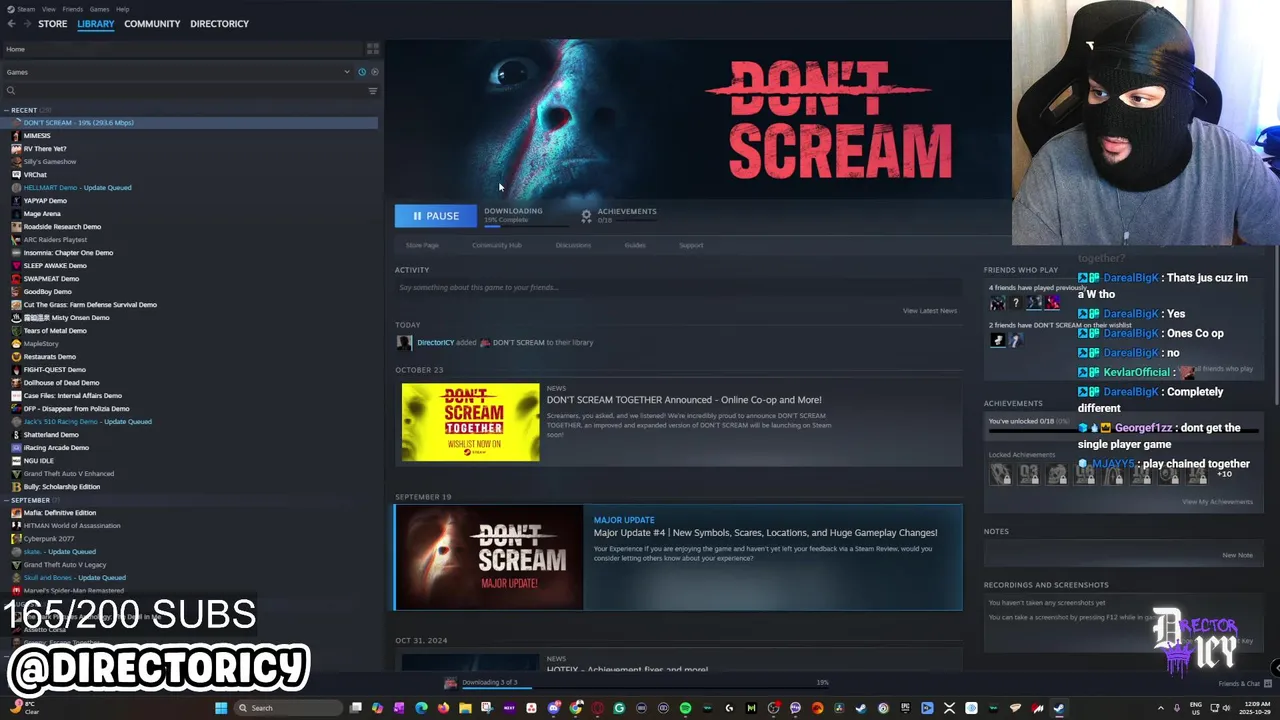Show the +10 more locked achievements

(x=1223, y=474)
